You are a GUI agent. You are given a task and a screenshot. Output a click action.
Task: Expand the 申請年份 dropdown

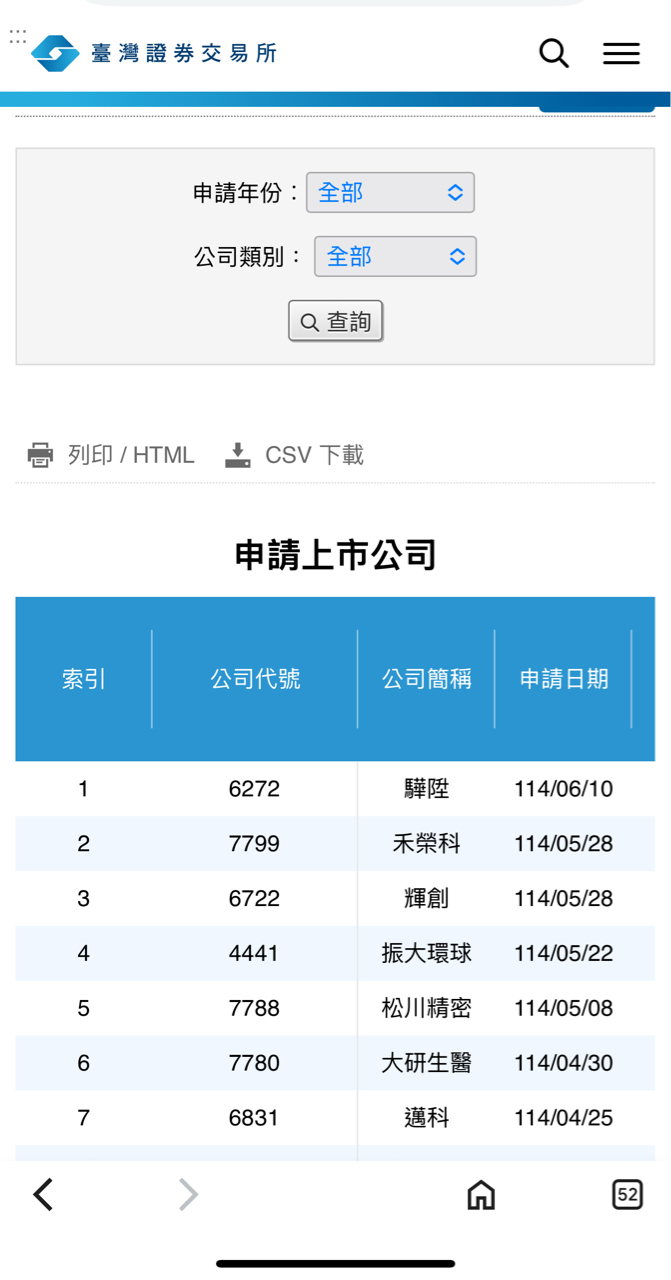[x=390, y=193]
